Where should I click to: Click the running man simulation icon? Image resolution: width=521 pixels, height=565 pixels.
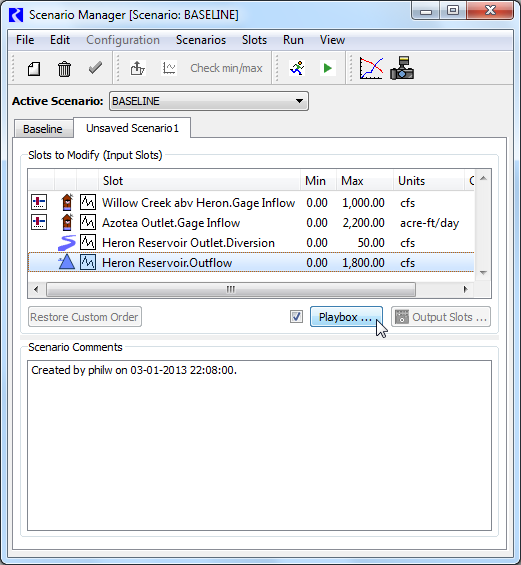[x=297, y=68]
